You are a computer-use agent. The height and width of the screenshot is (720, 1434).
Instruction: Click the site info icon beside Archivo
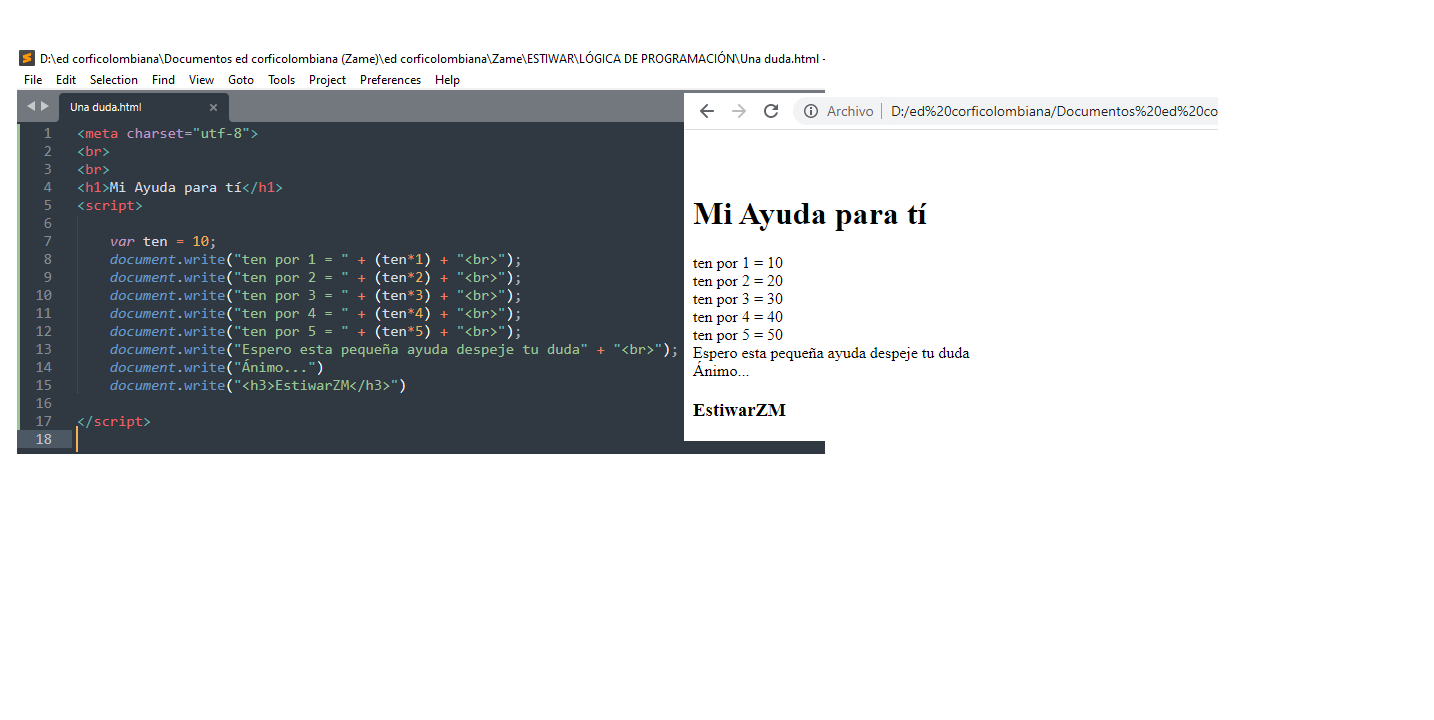tap(811, 111)
